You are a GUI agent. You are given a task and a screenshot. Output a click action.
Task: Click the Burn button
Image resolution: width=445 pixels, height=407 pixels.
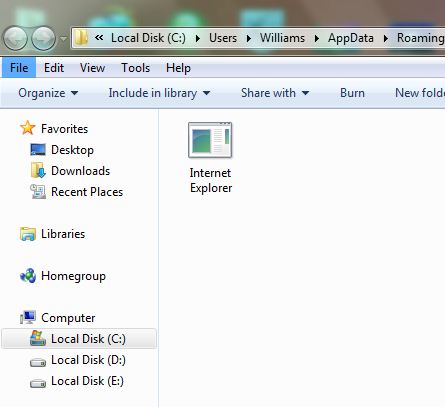pyautogui.click(x=352, y=93)
